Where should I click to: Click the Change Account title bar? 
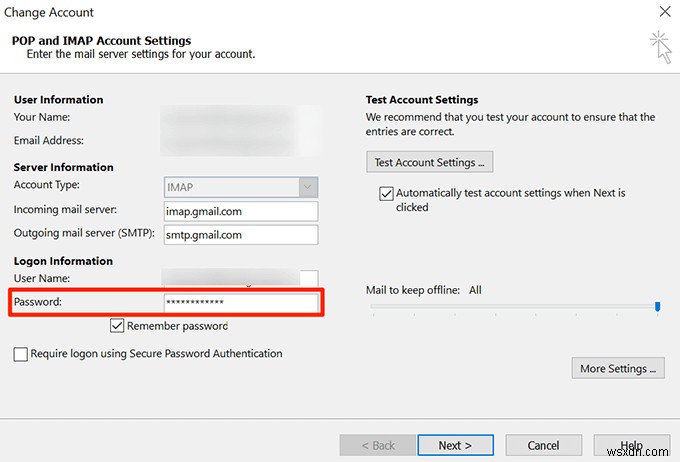pyautogui.click(x=300, y=12)
